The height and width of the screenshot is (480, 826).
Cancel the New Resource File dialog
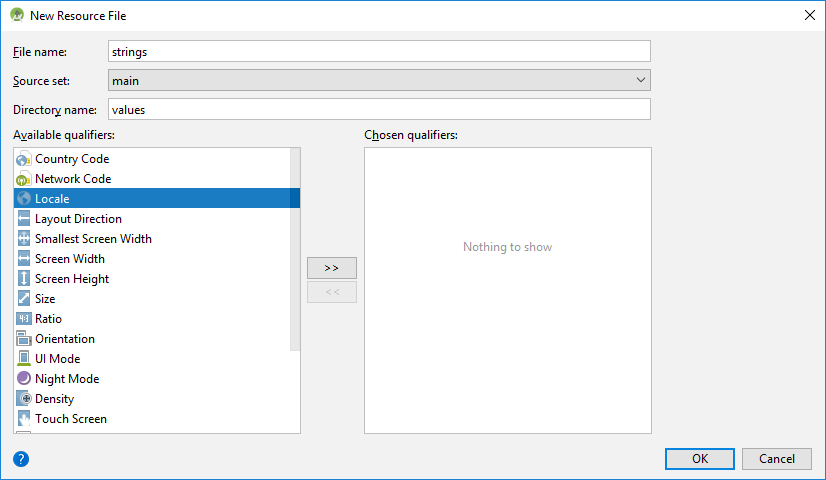pos(776,458)
